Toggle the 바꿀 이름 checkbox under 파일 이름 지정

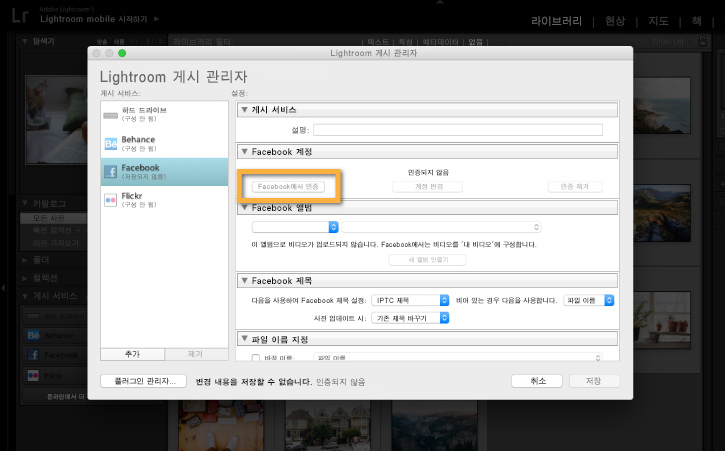(x=256, y=357)
